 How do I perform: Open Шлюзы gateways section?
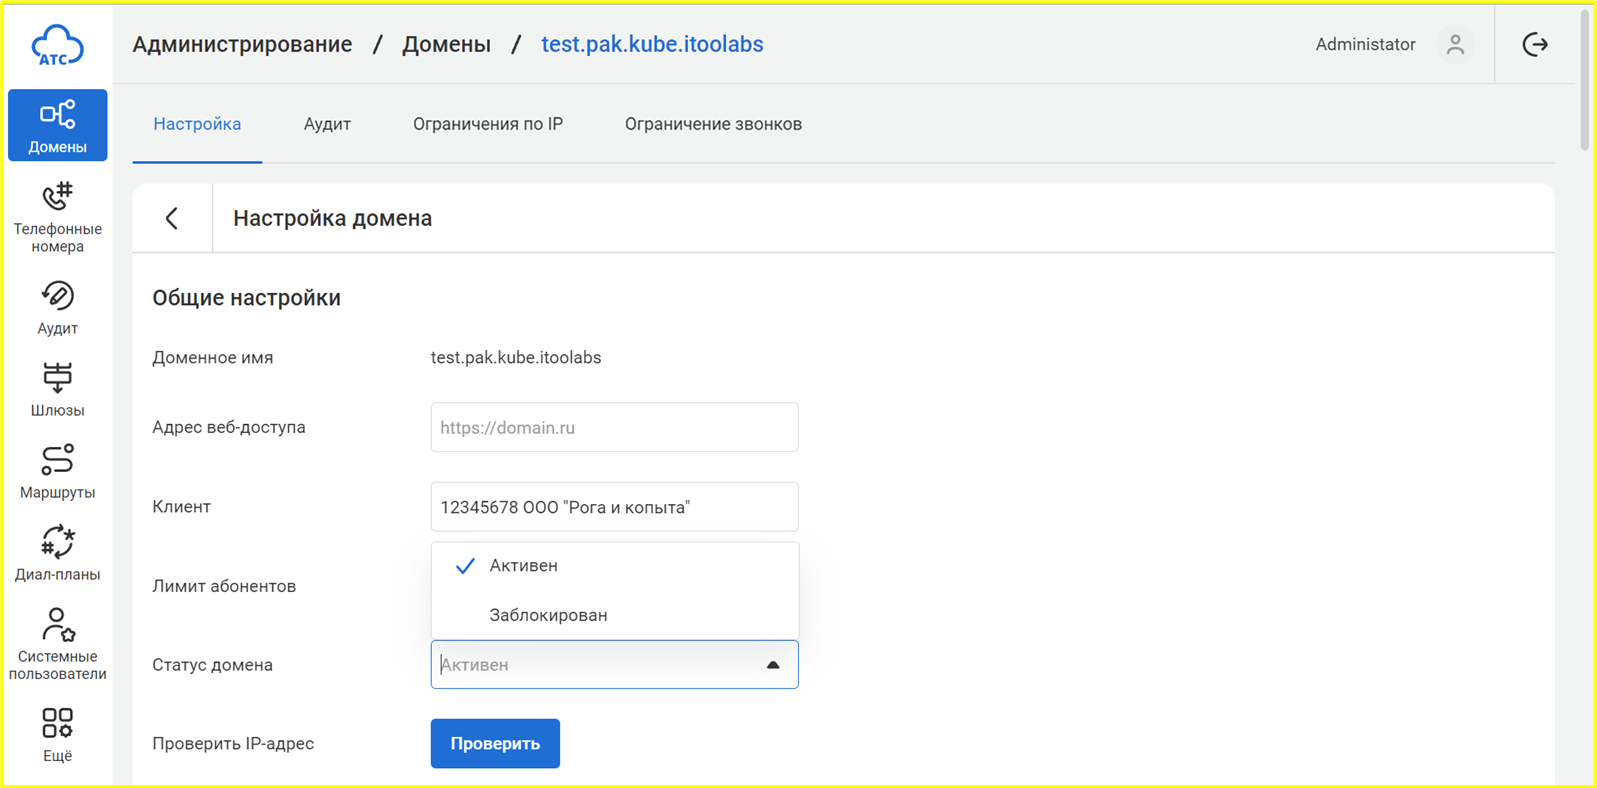coord(57,389)
